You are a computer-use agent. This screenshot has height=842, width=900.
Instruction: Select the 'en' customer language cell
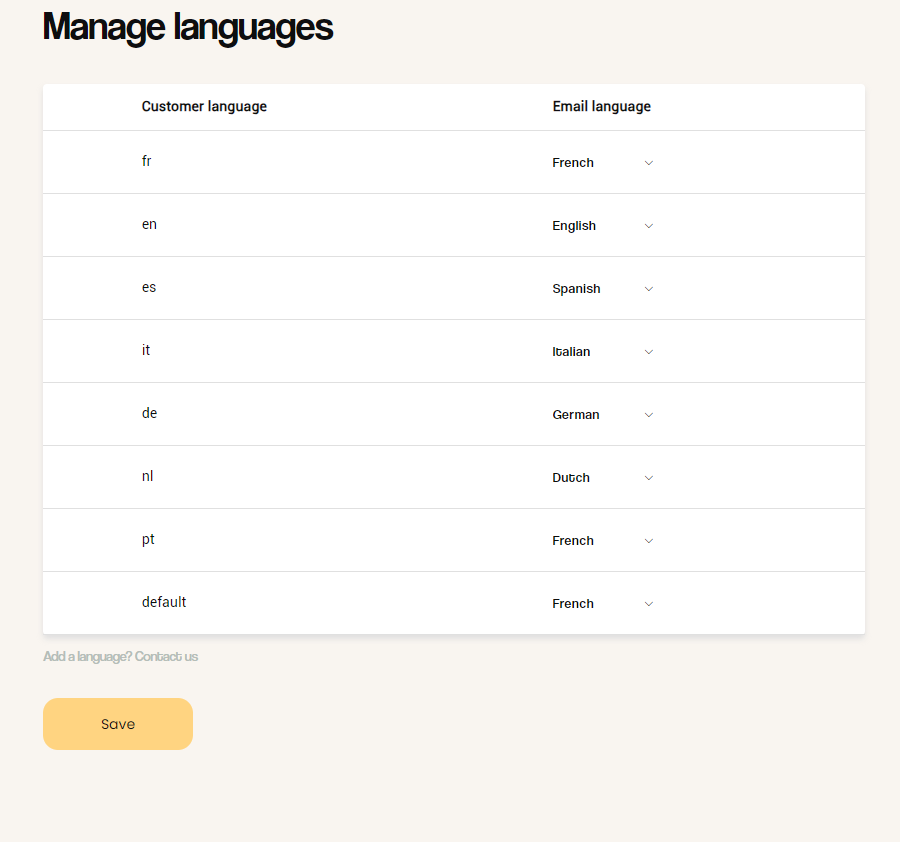pos(149,224)
